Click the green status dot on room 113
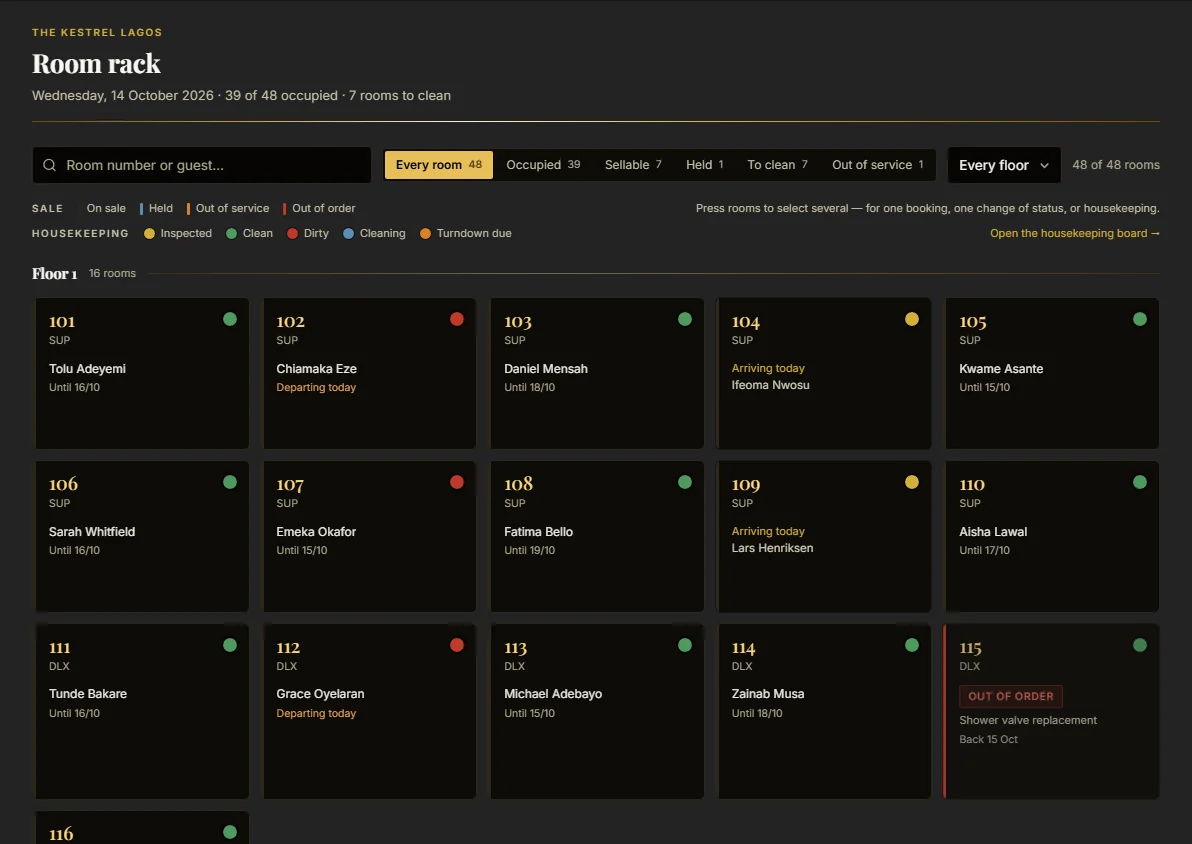The image size is (1192, 844). 685,646
